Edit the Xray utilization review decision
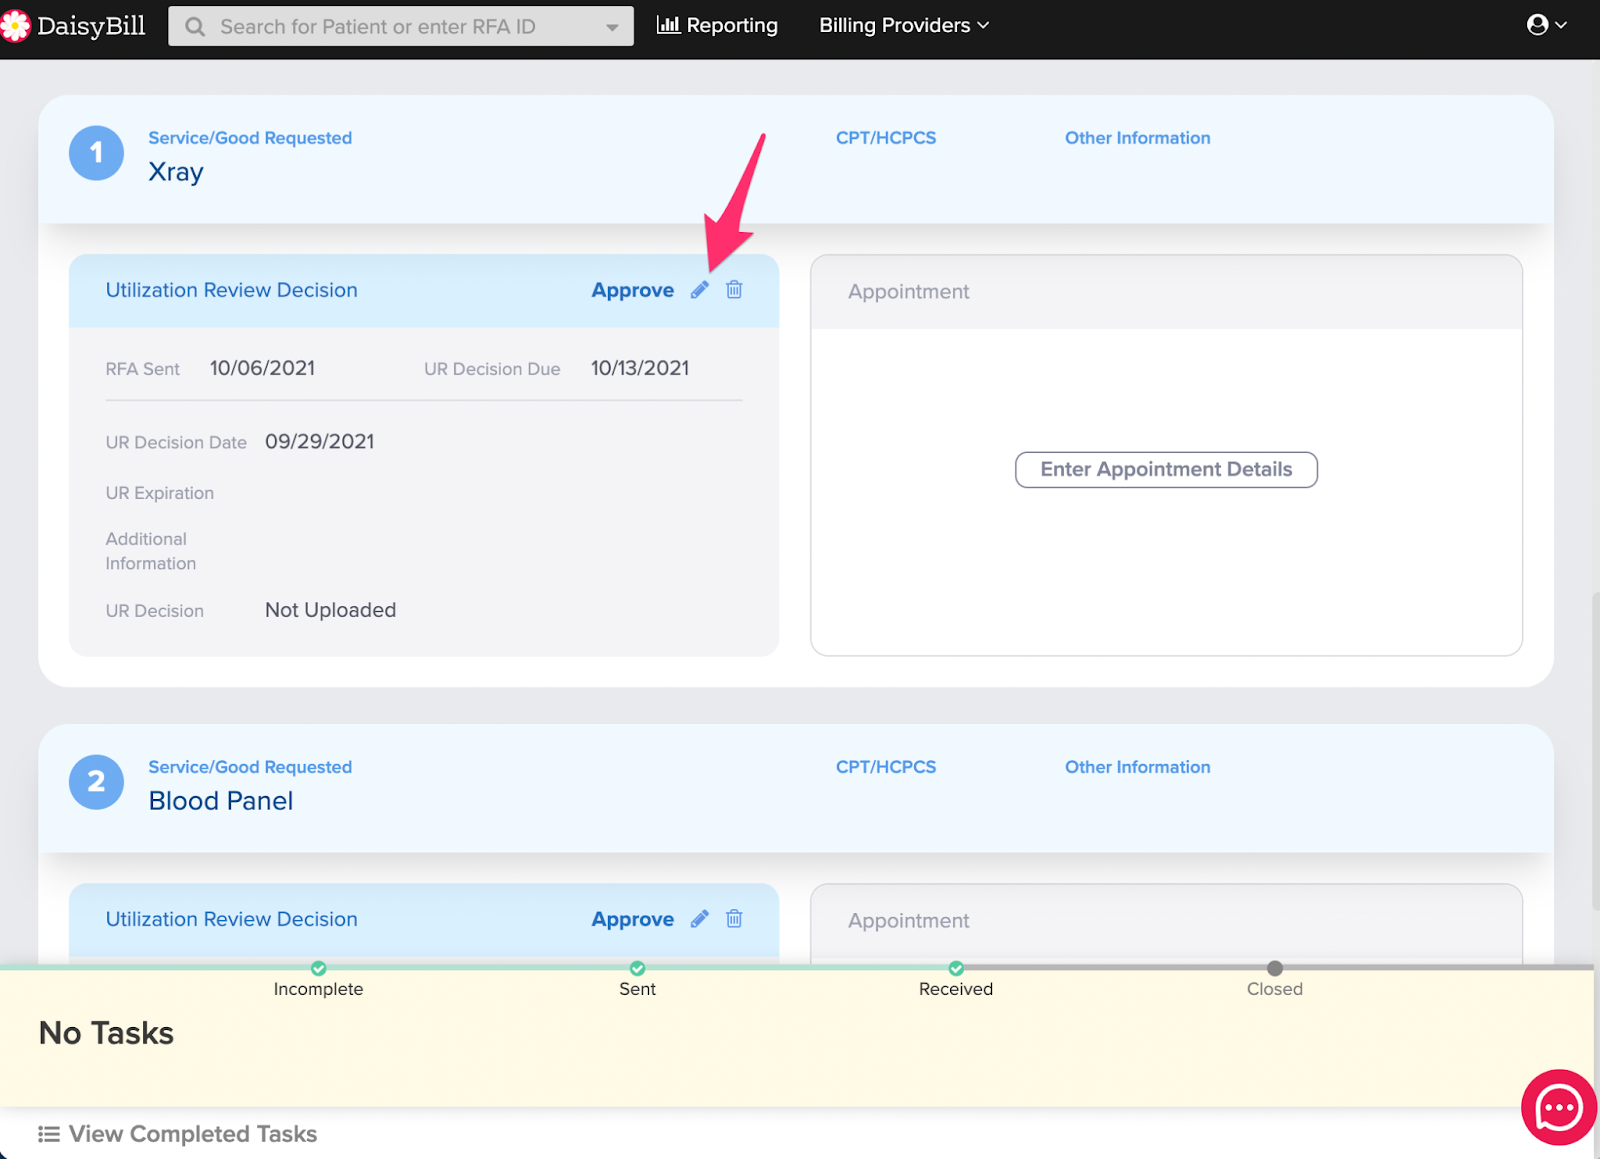This screenshot has width=1600, height=1159. point(700,290)
